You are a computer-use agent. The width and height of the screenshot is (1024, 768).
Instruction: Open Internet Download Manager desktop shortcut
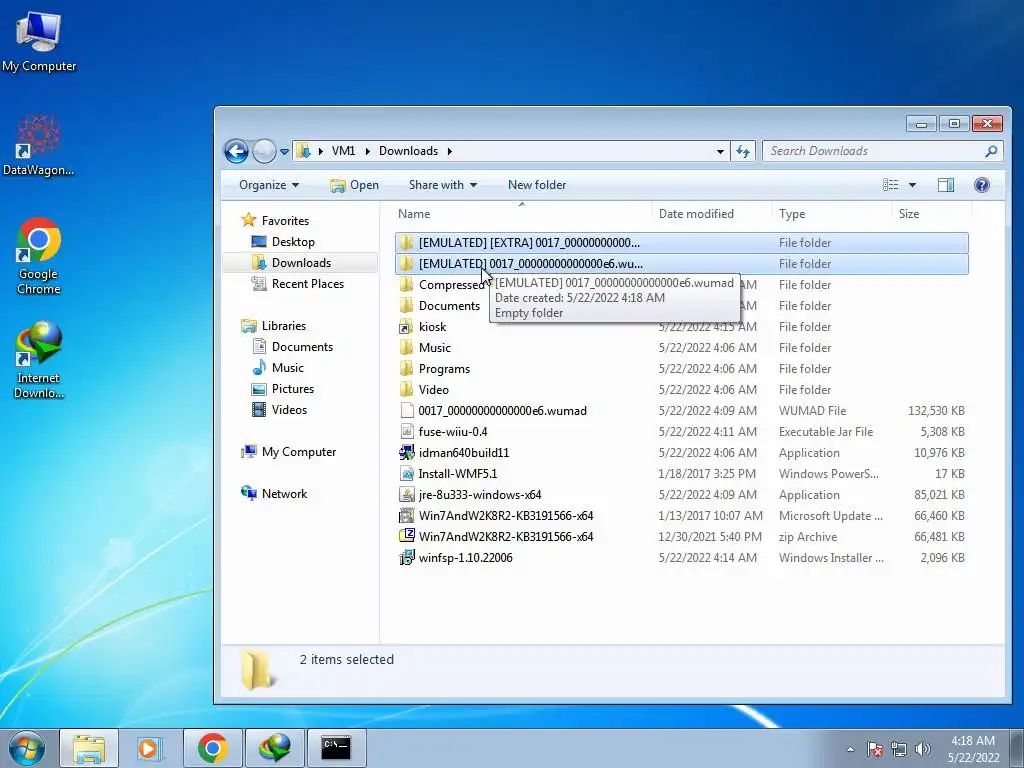click(x=39, y=359)
